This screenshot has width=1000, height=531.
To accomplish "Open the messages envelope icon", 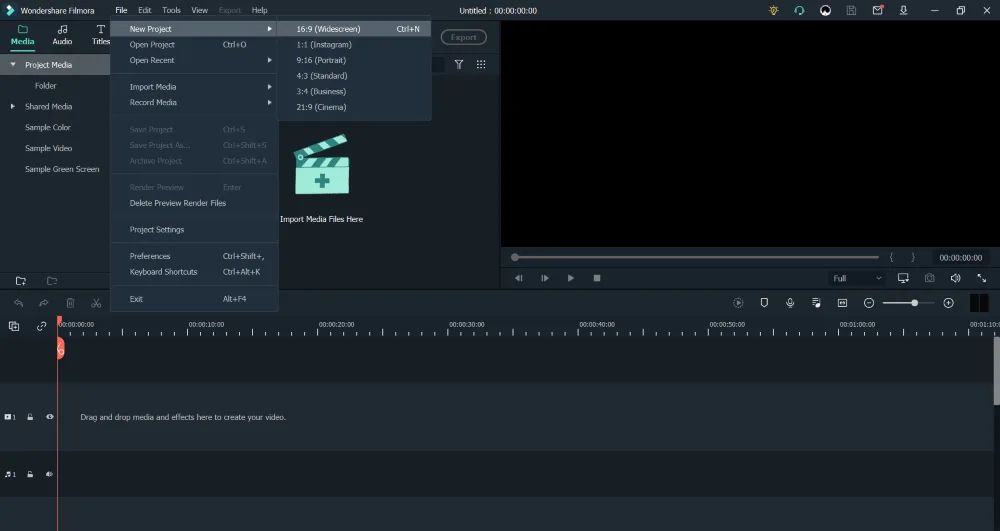I will coord(878,10).
